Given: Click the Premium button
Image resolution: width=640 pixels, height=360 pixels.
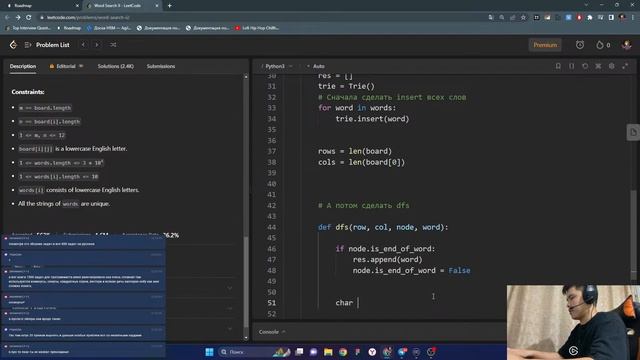Looking at the screenshot, I should [x=545, y=45].
